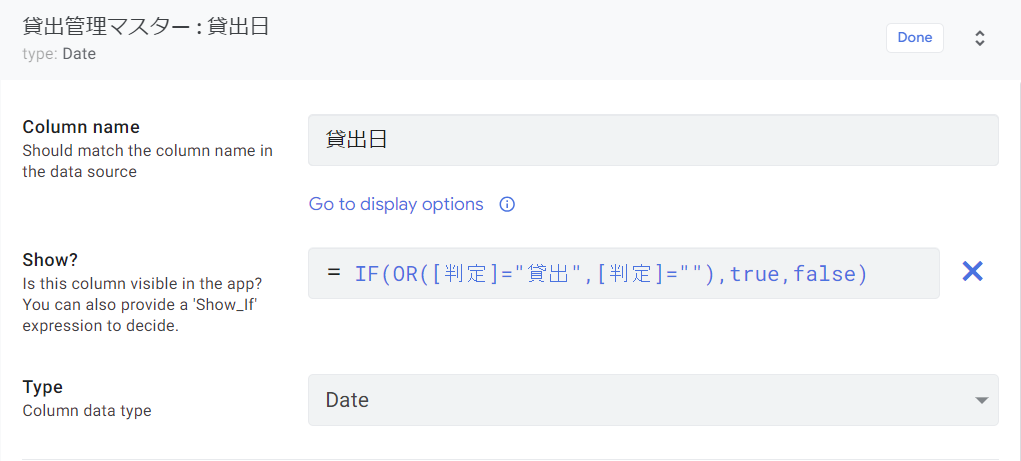Click the Done button
This screenshot has height=461, width=1021.
click(x=914, y=38)
